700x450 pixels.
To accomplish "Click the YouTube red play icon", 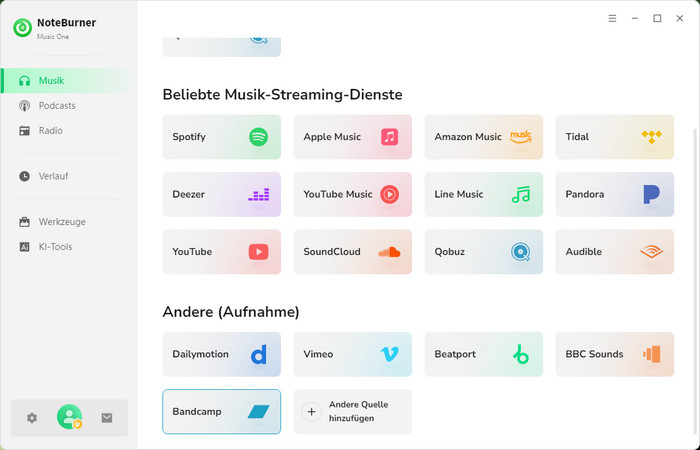I will 258,252.
